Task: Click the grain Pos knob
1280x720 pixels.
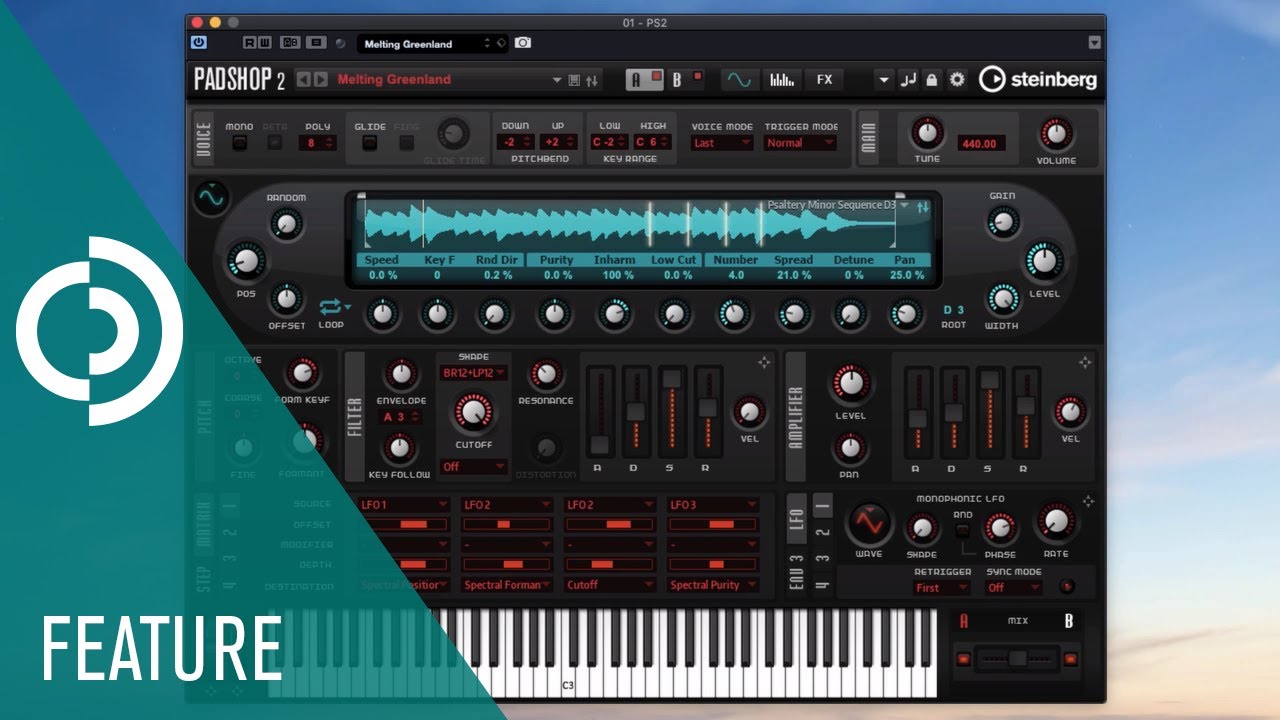Action: pos(245,260)
